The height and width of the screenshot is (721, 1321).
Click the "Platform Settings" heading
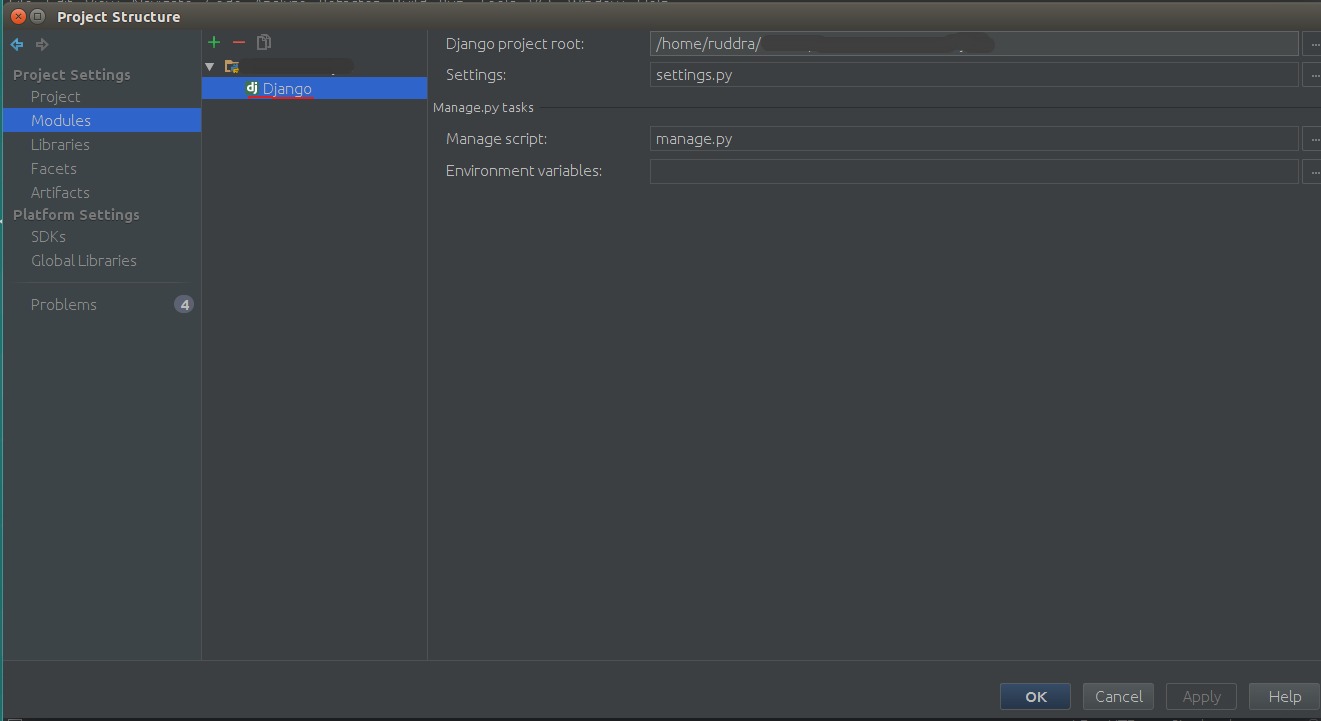coord(76,214)
